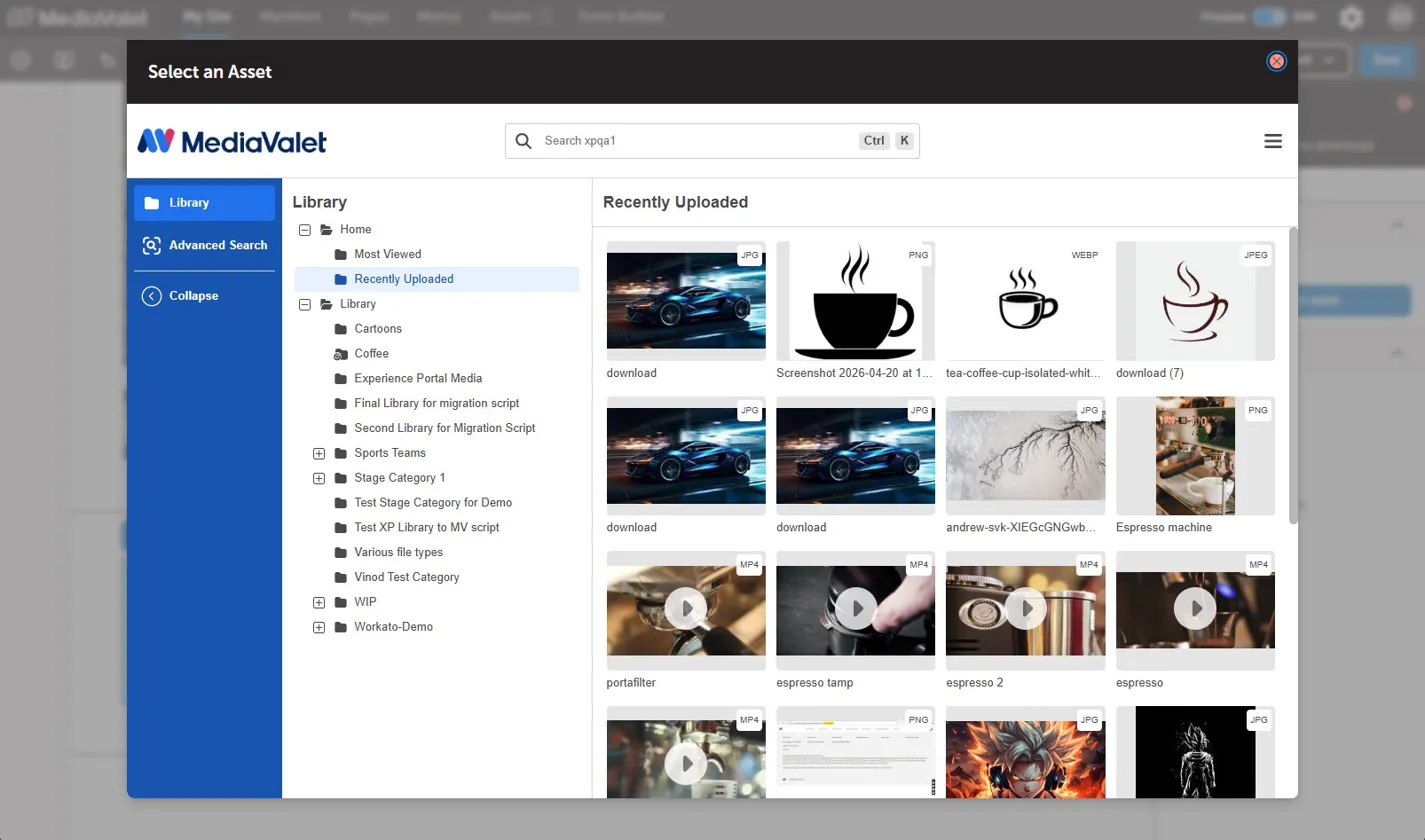Click the 'espresso 2' file name
The height and width of the screenshot is (840, 1425).
click(x=974, y=683)
